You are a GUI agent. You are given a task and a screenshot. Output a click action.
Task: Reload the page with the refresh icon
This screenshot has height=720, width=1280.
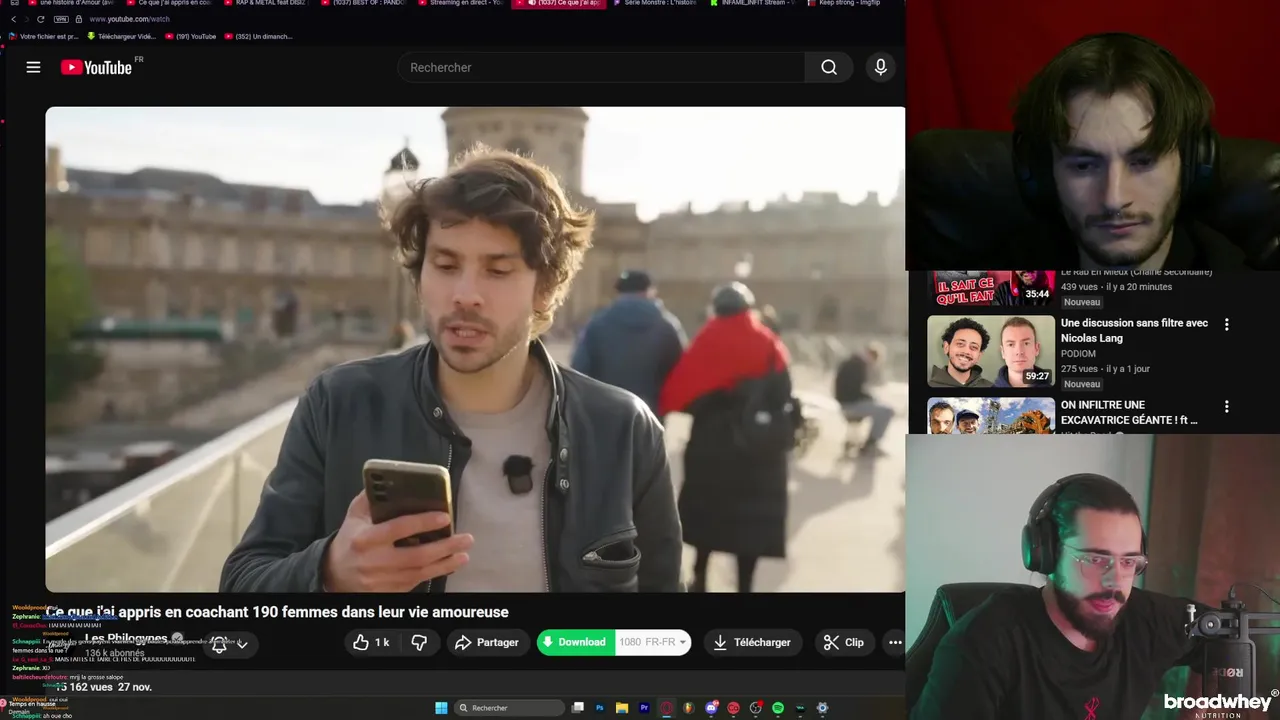point(40,19)
